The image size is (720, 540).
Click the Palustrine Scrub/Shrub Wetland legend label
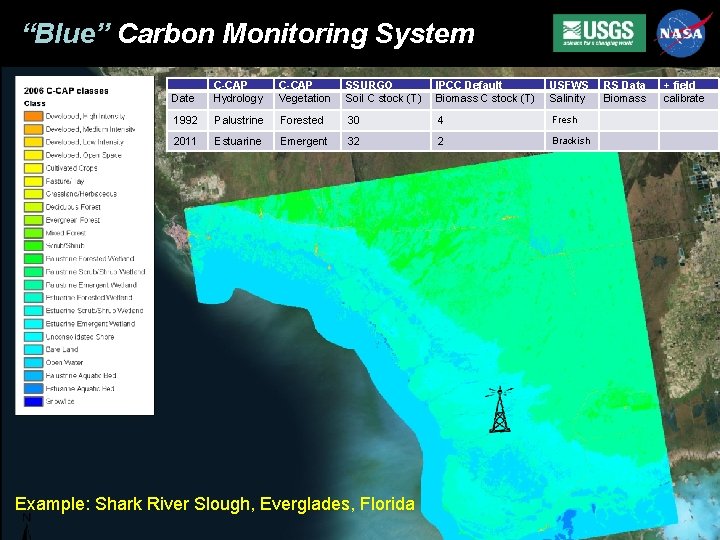[x=96, y=272]
